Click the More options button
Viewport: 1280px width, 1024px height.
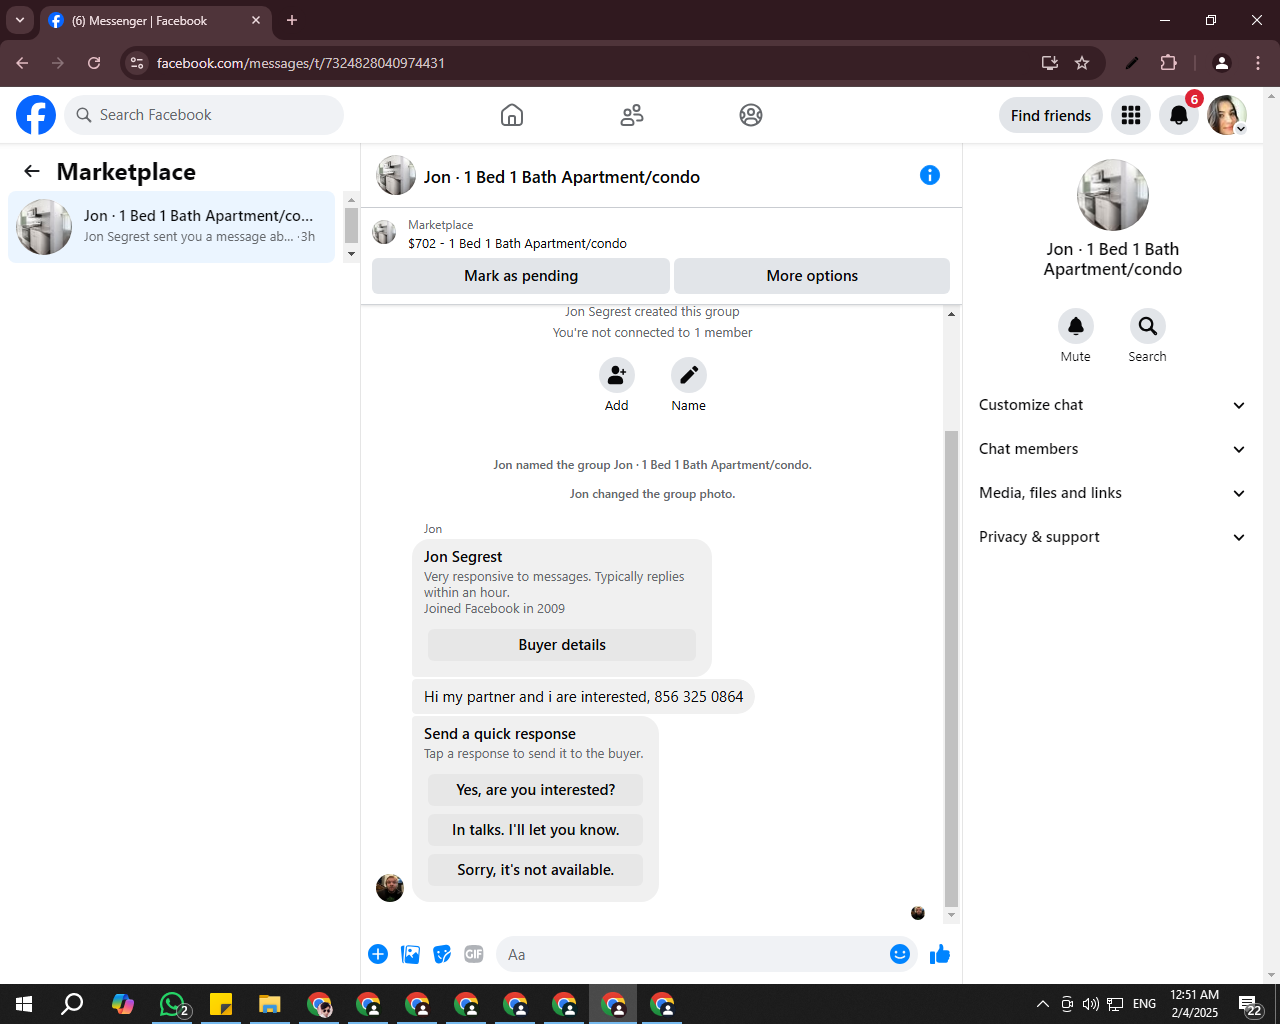[812, 276]
